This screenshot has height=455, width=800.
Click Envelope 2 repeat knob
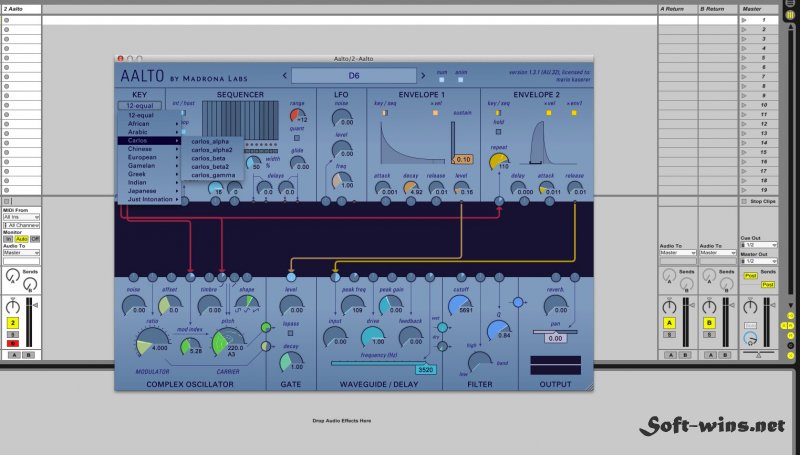coord(498,161)
